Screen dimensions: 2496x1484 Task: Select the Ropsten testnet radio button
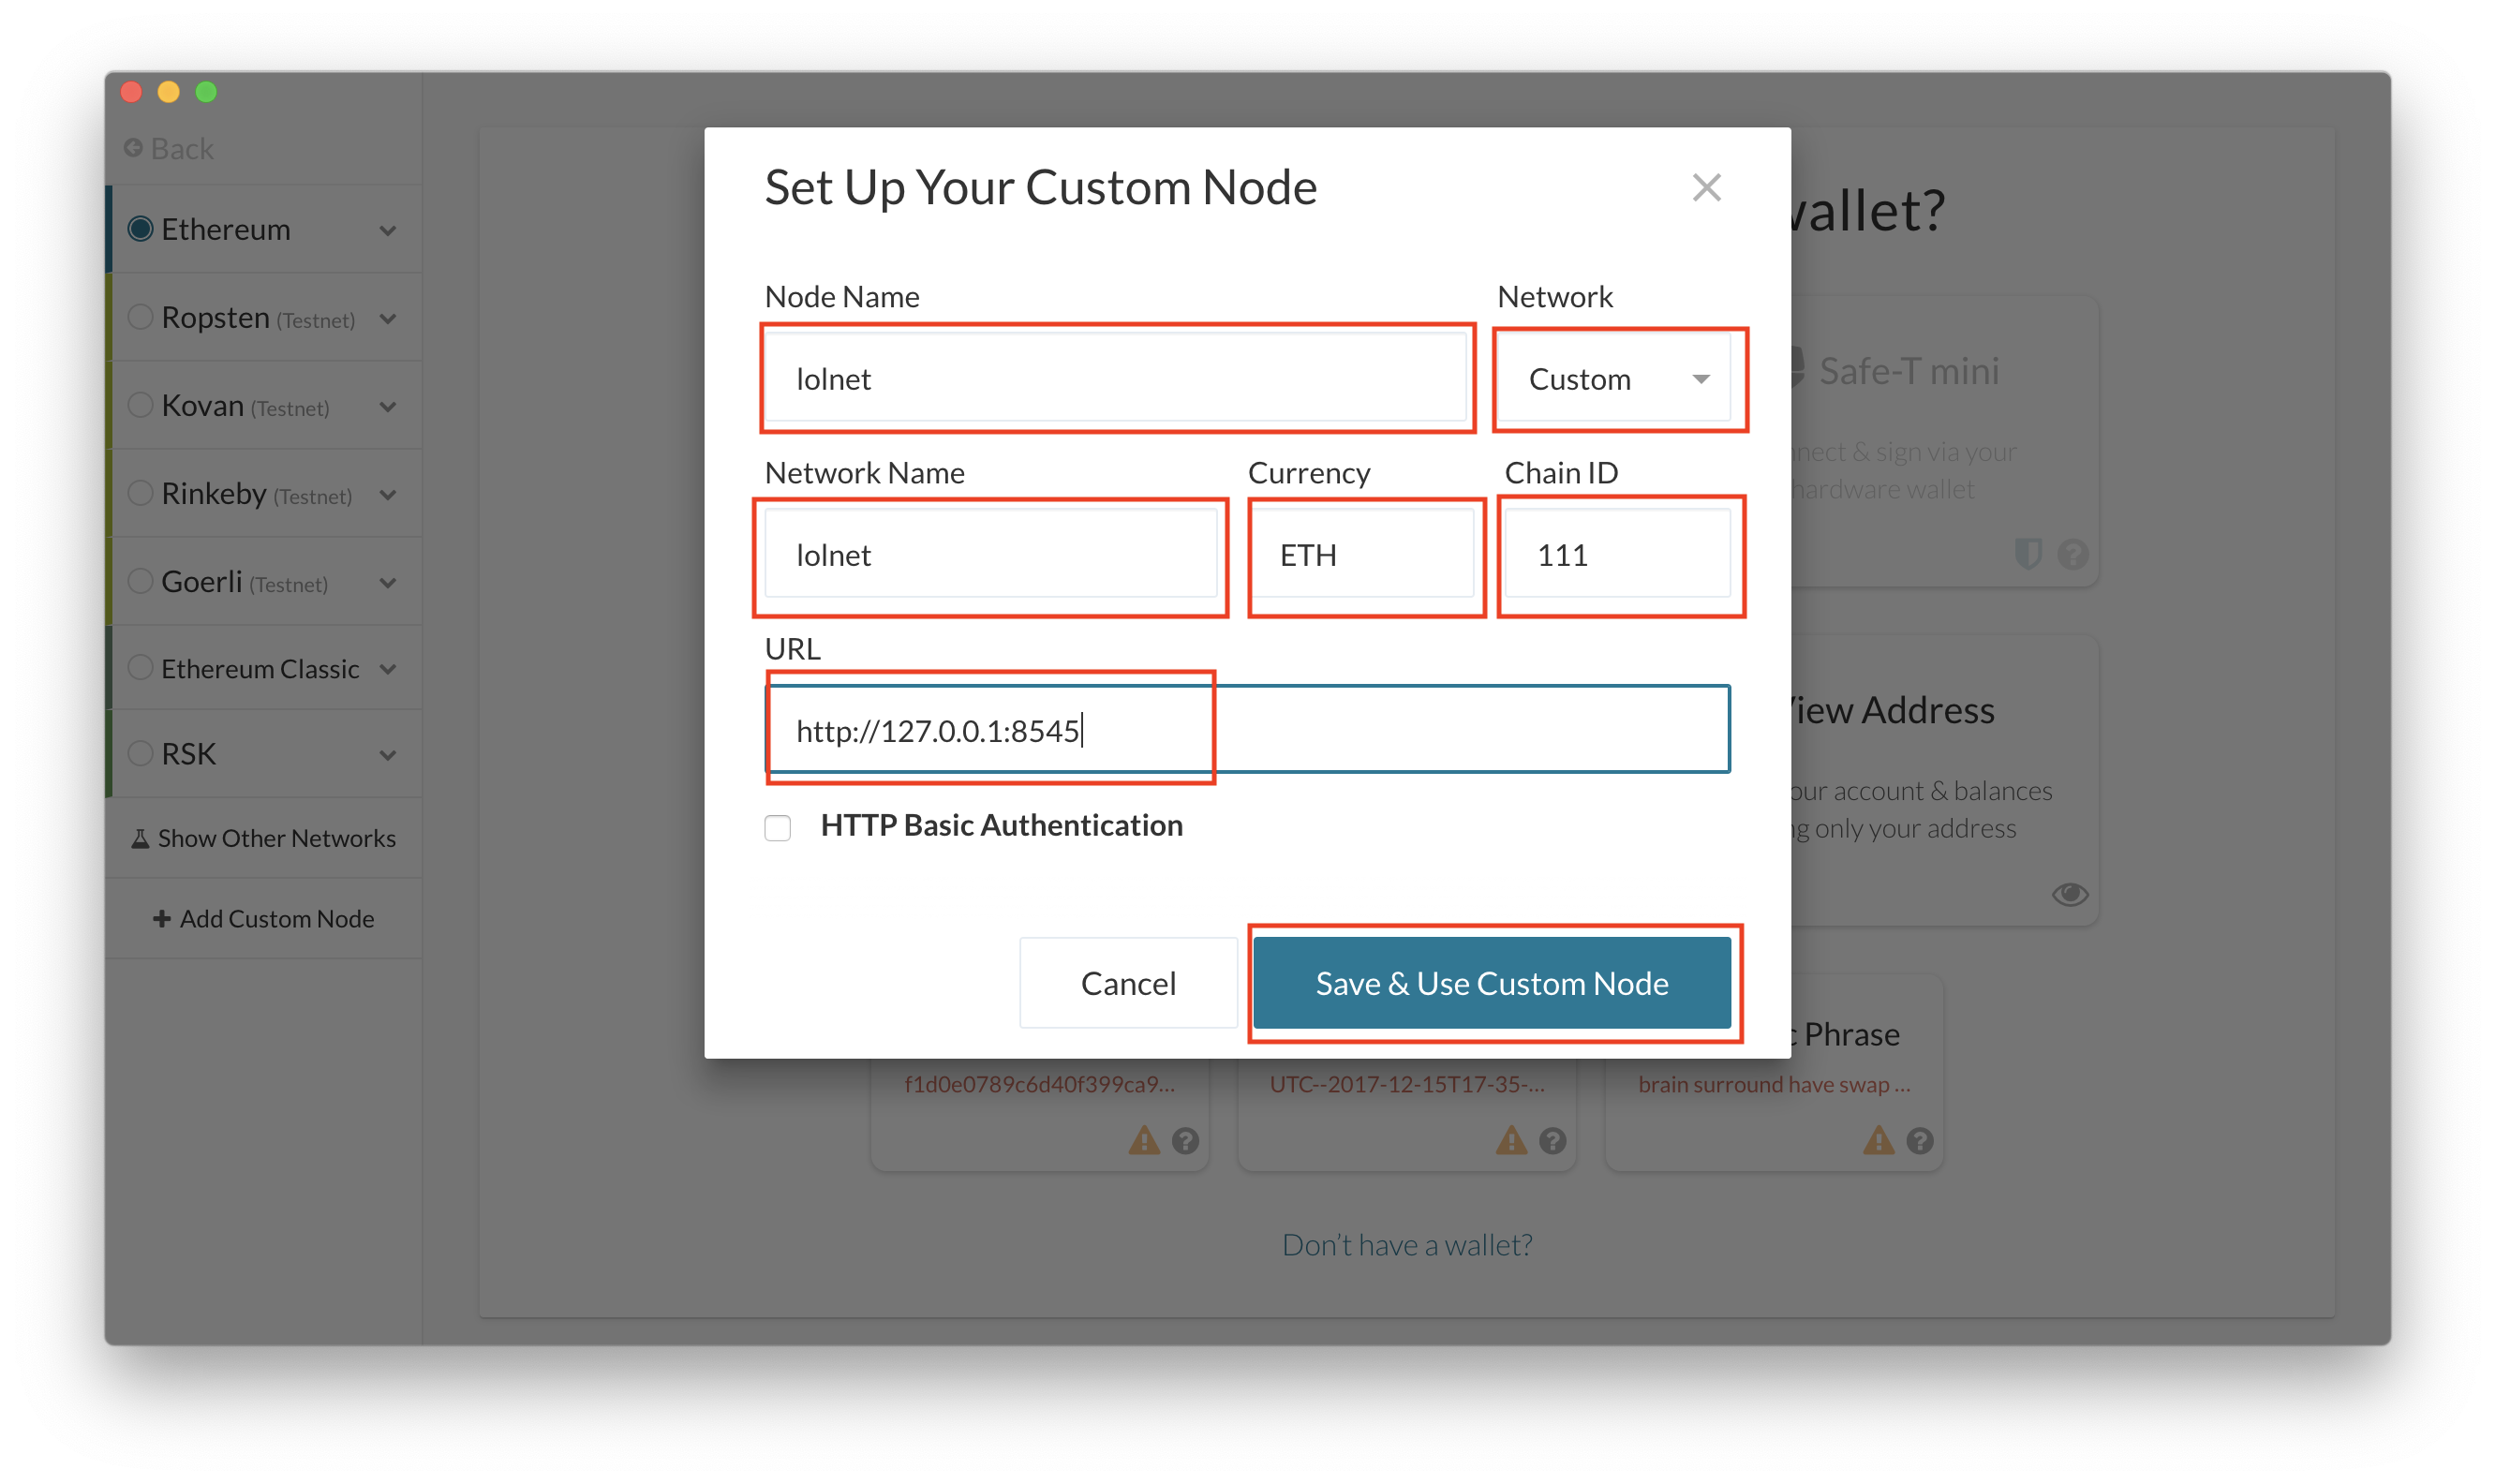(141, 317)
